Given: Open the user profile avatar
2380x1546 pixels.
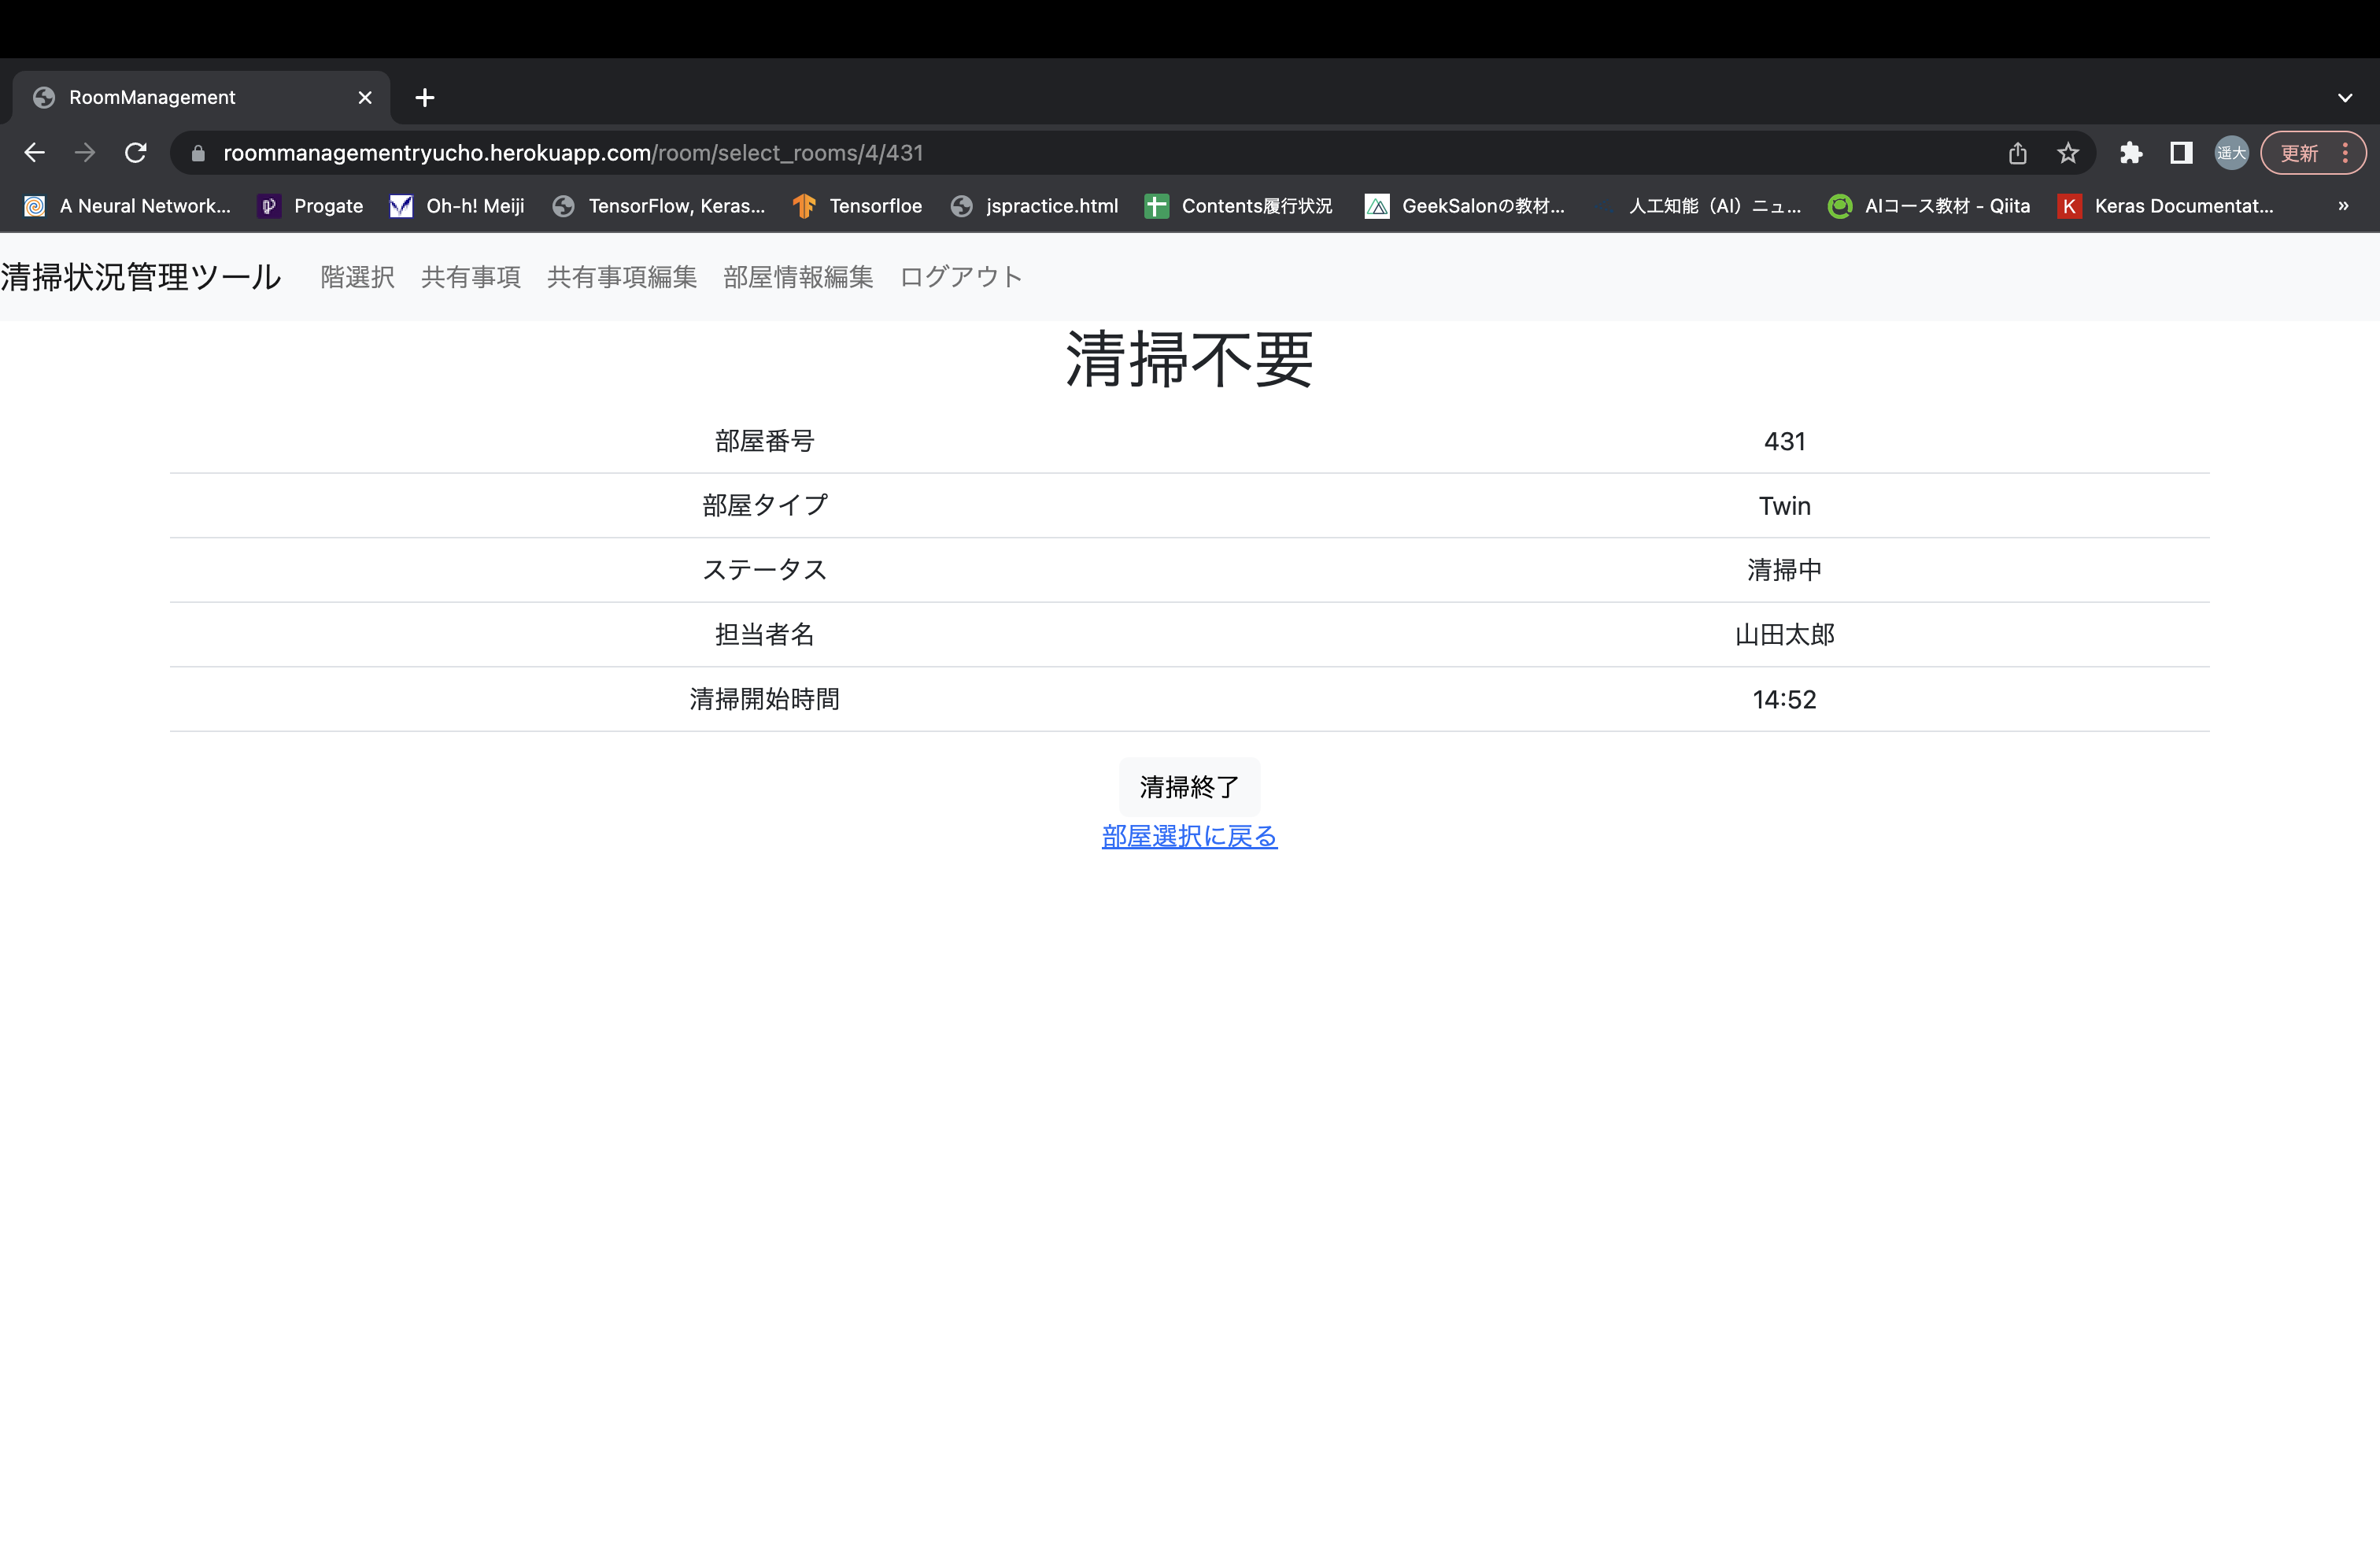Looking at the screenshot, I should coord(2231,153).
